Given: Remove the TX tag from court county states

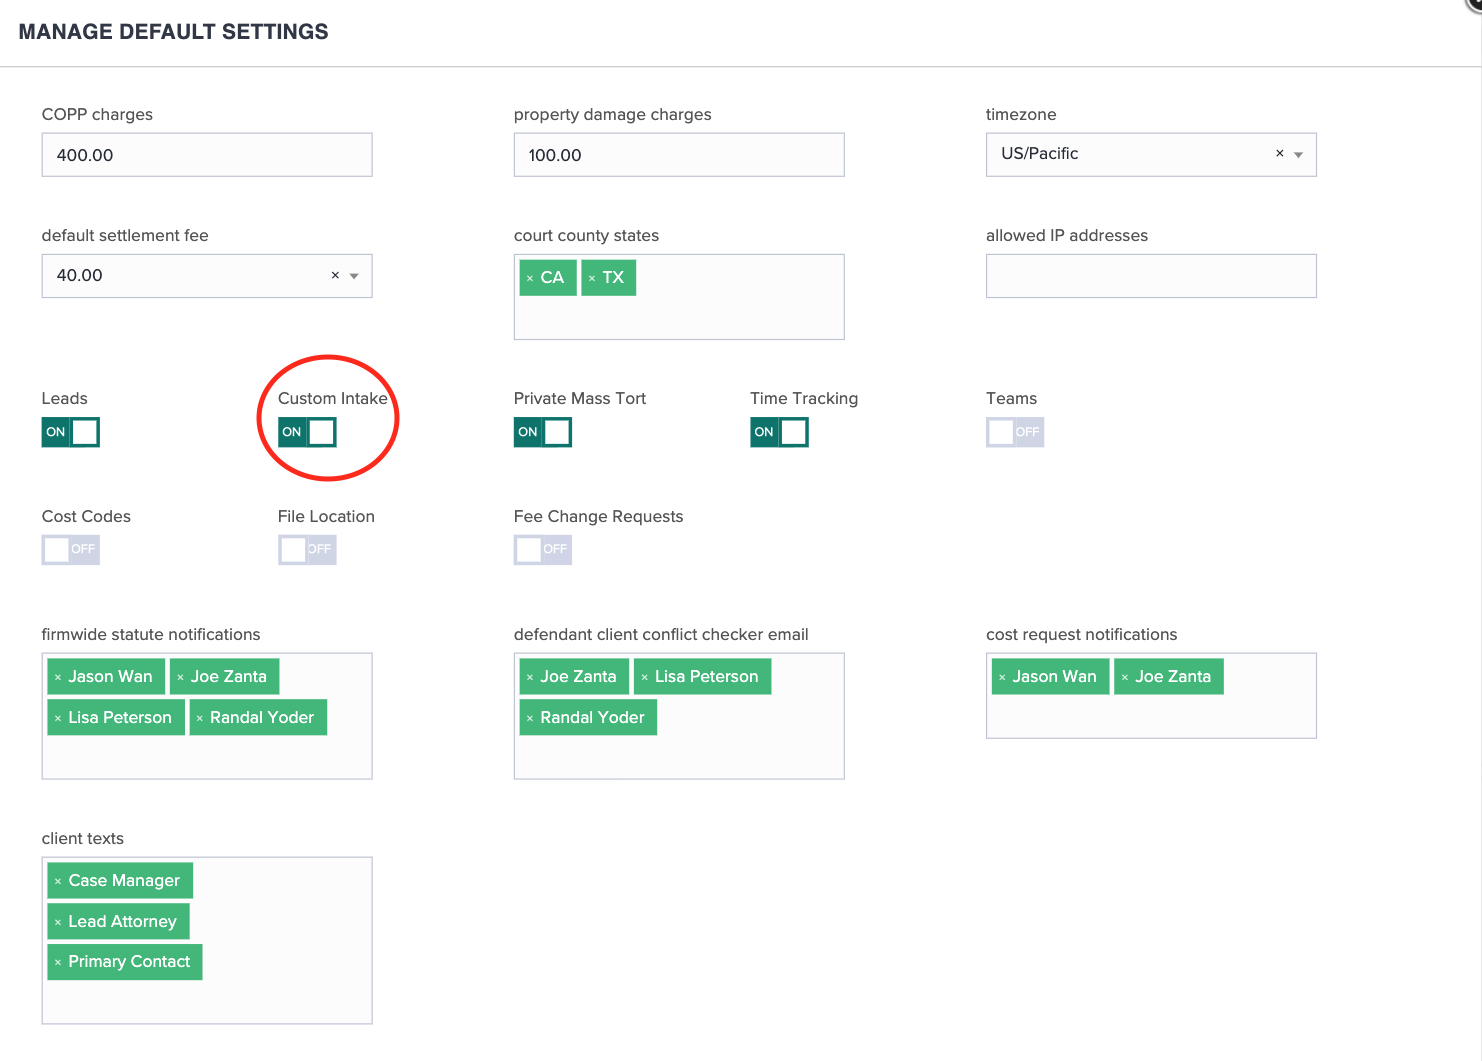Looking at the screenshot, I should point(591,277).
